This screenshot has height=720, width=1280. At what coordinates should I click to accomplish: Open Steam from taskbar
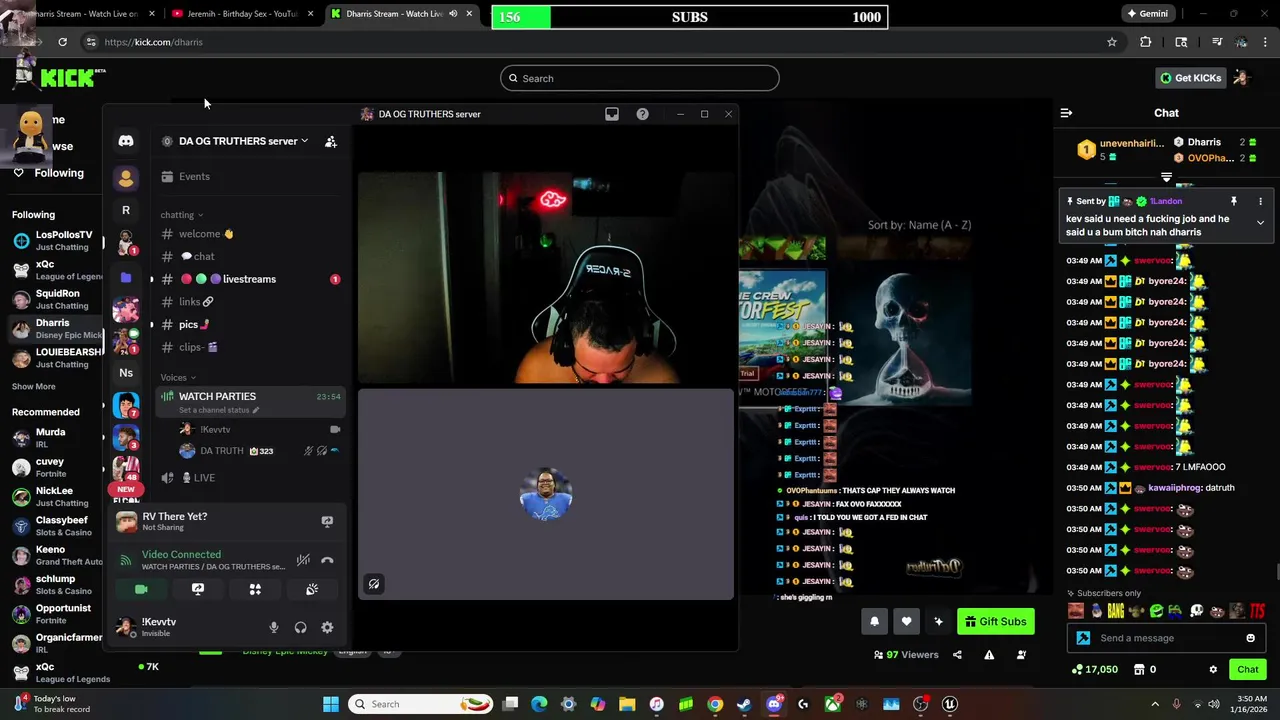[744, 704]
